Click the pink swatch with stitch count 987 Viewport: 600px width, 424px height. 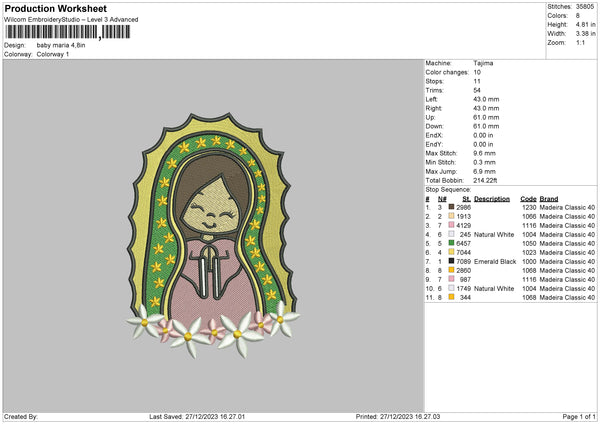(x=452, y=279)
